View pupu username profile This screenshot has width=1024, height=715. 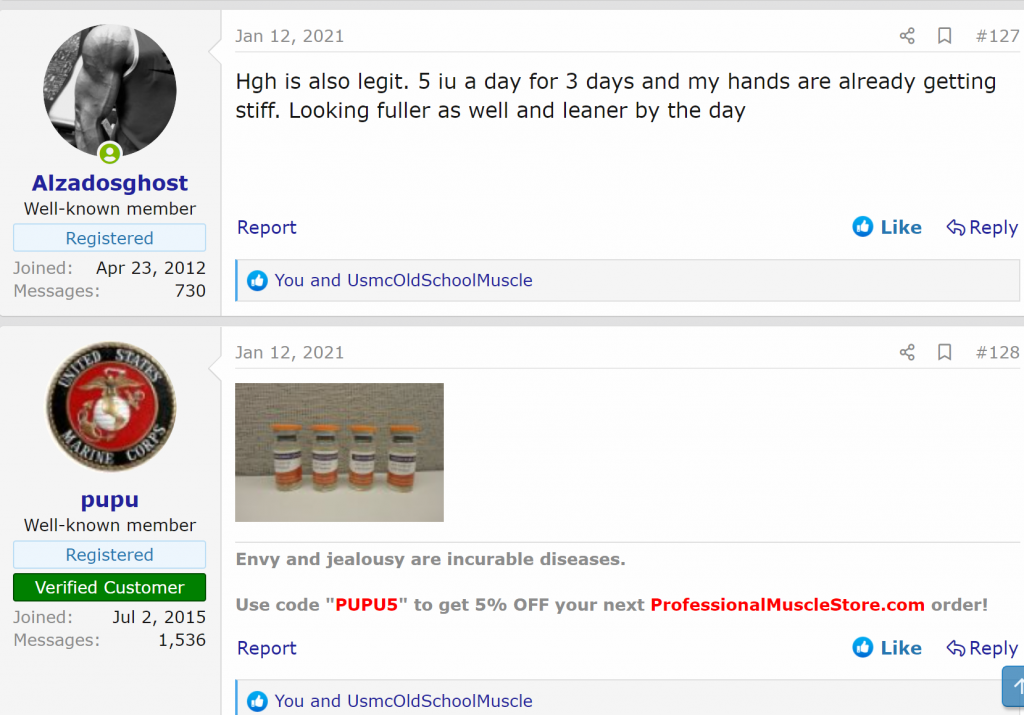[110, 500]
